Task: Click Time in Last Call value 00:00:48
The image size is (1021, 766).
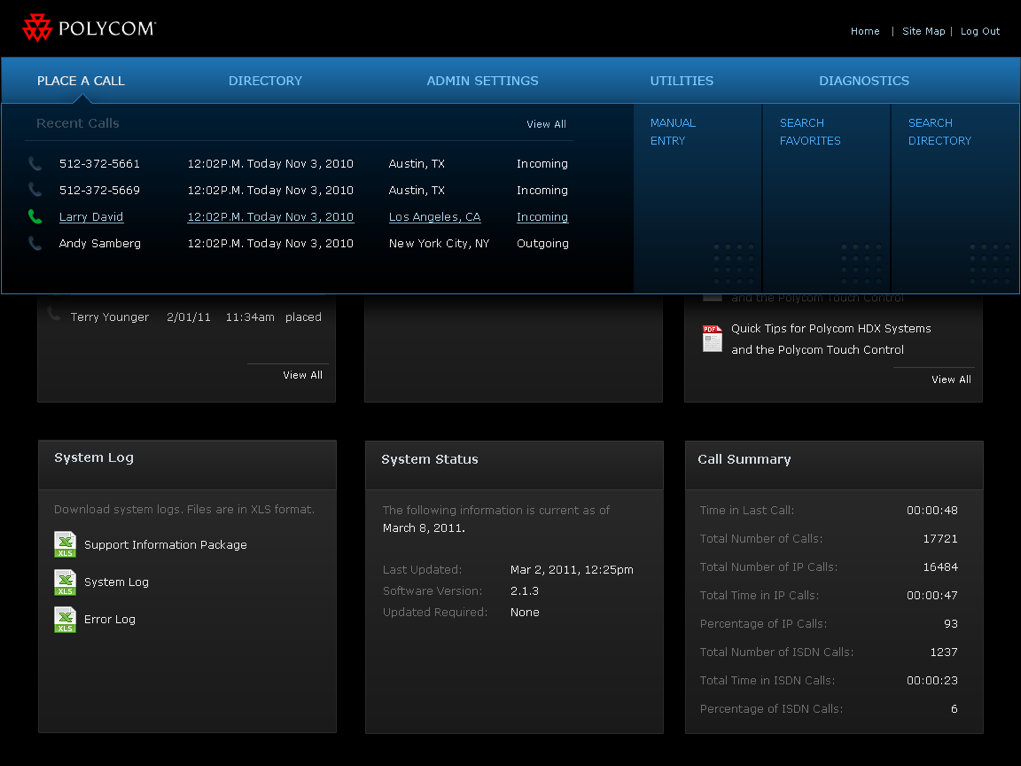Action: (x=932, y=511)
